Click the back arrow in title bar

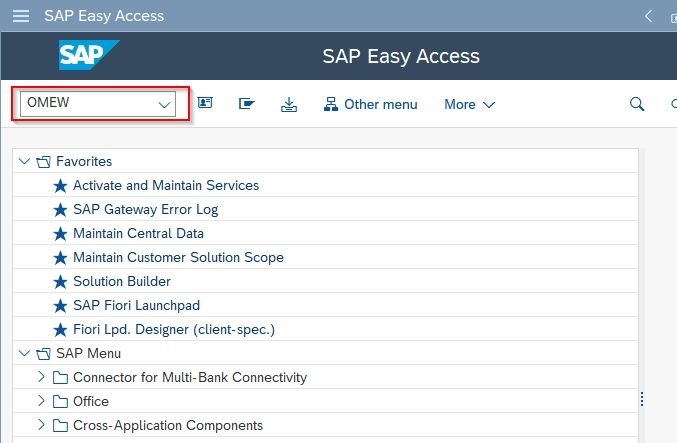(x=648, y=16)
